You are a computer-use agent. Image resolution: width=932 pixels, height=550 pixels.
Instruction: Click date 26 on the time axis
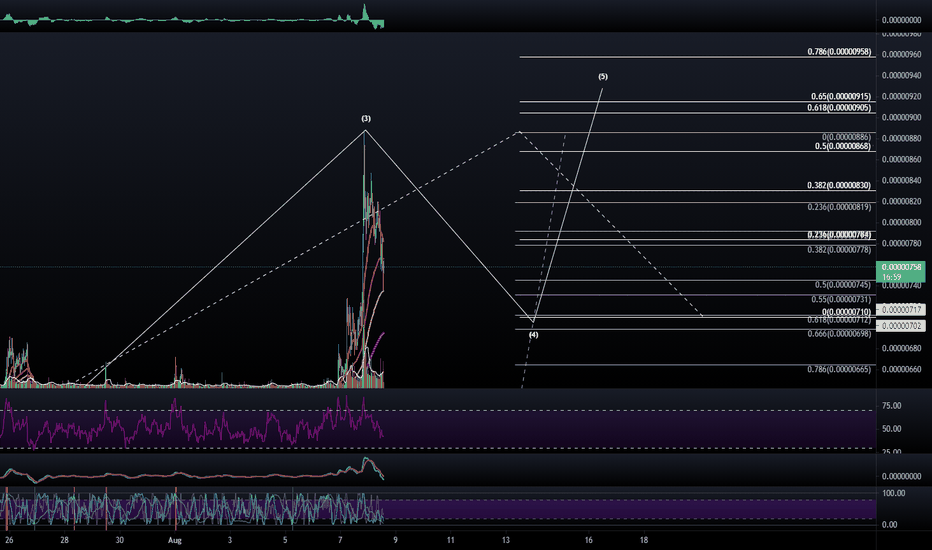(x=9, y=540)
